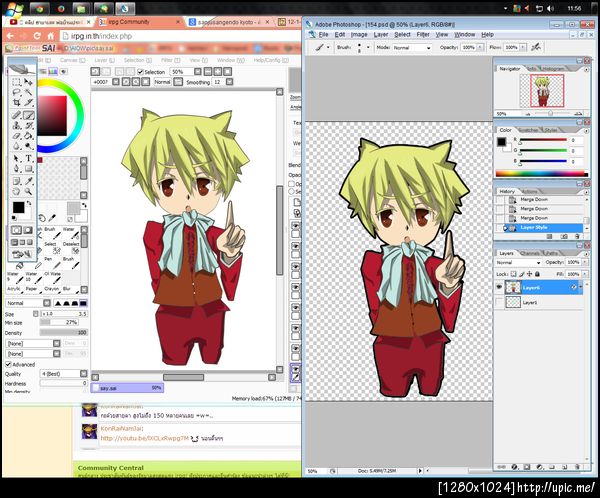Expand Layer6 effects arrow

coord(580,287)
